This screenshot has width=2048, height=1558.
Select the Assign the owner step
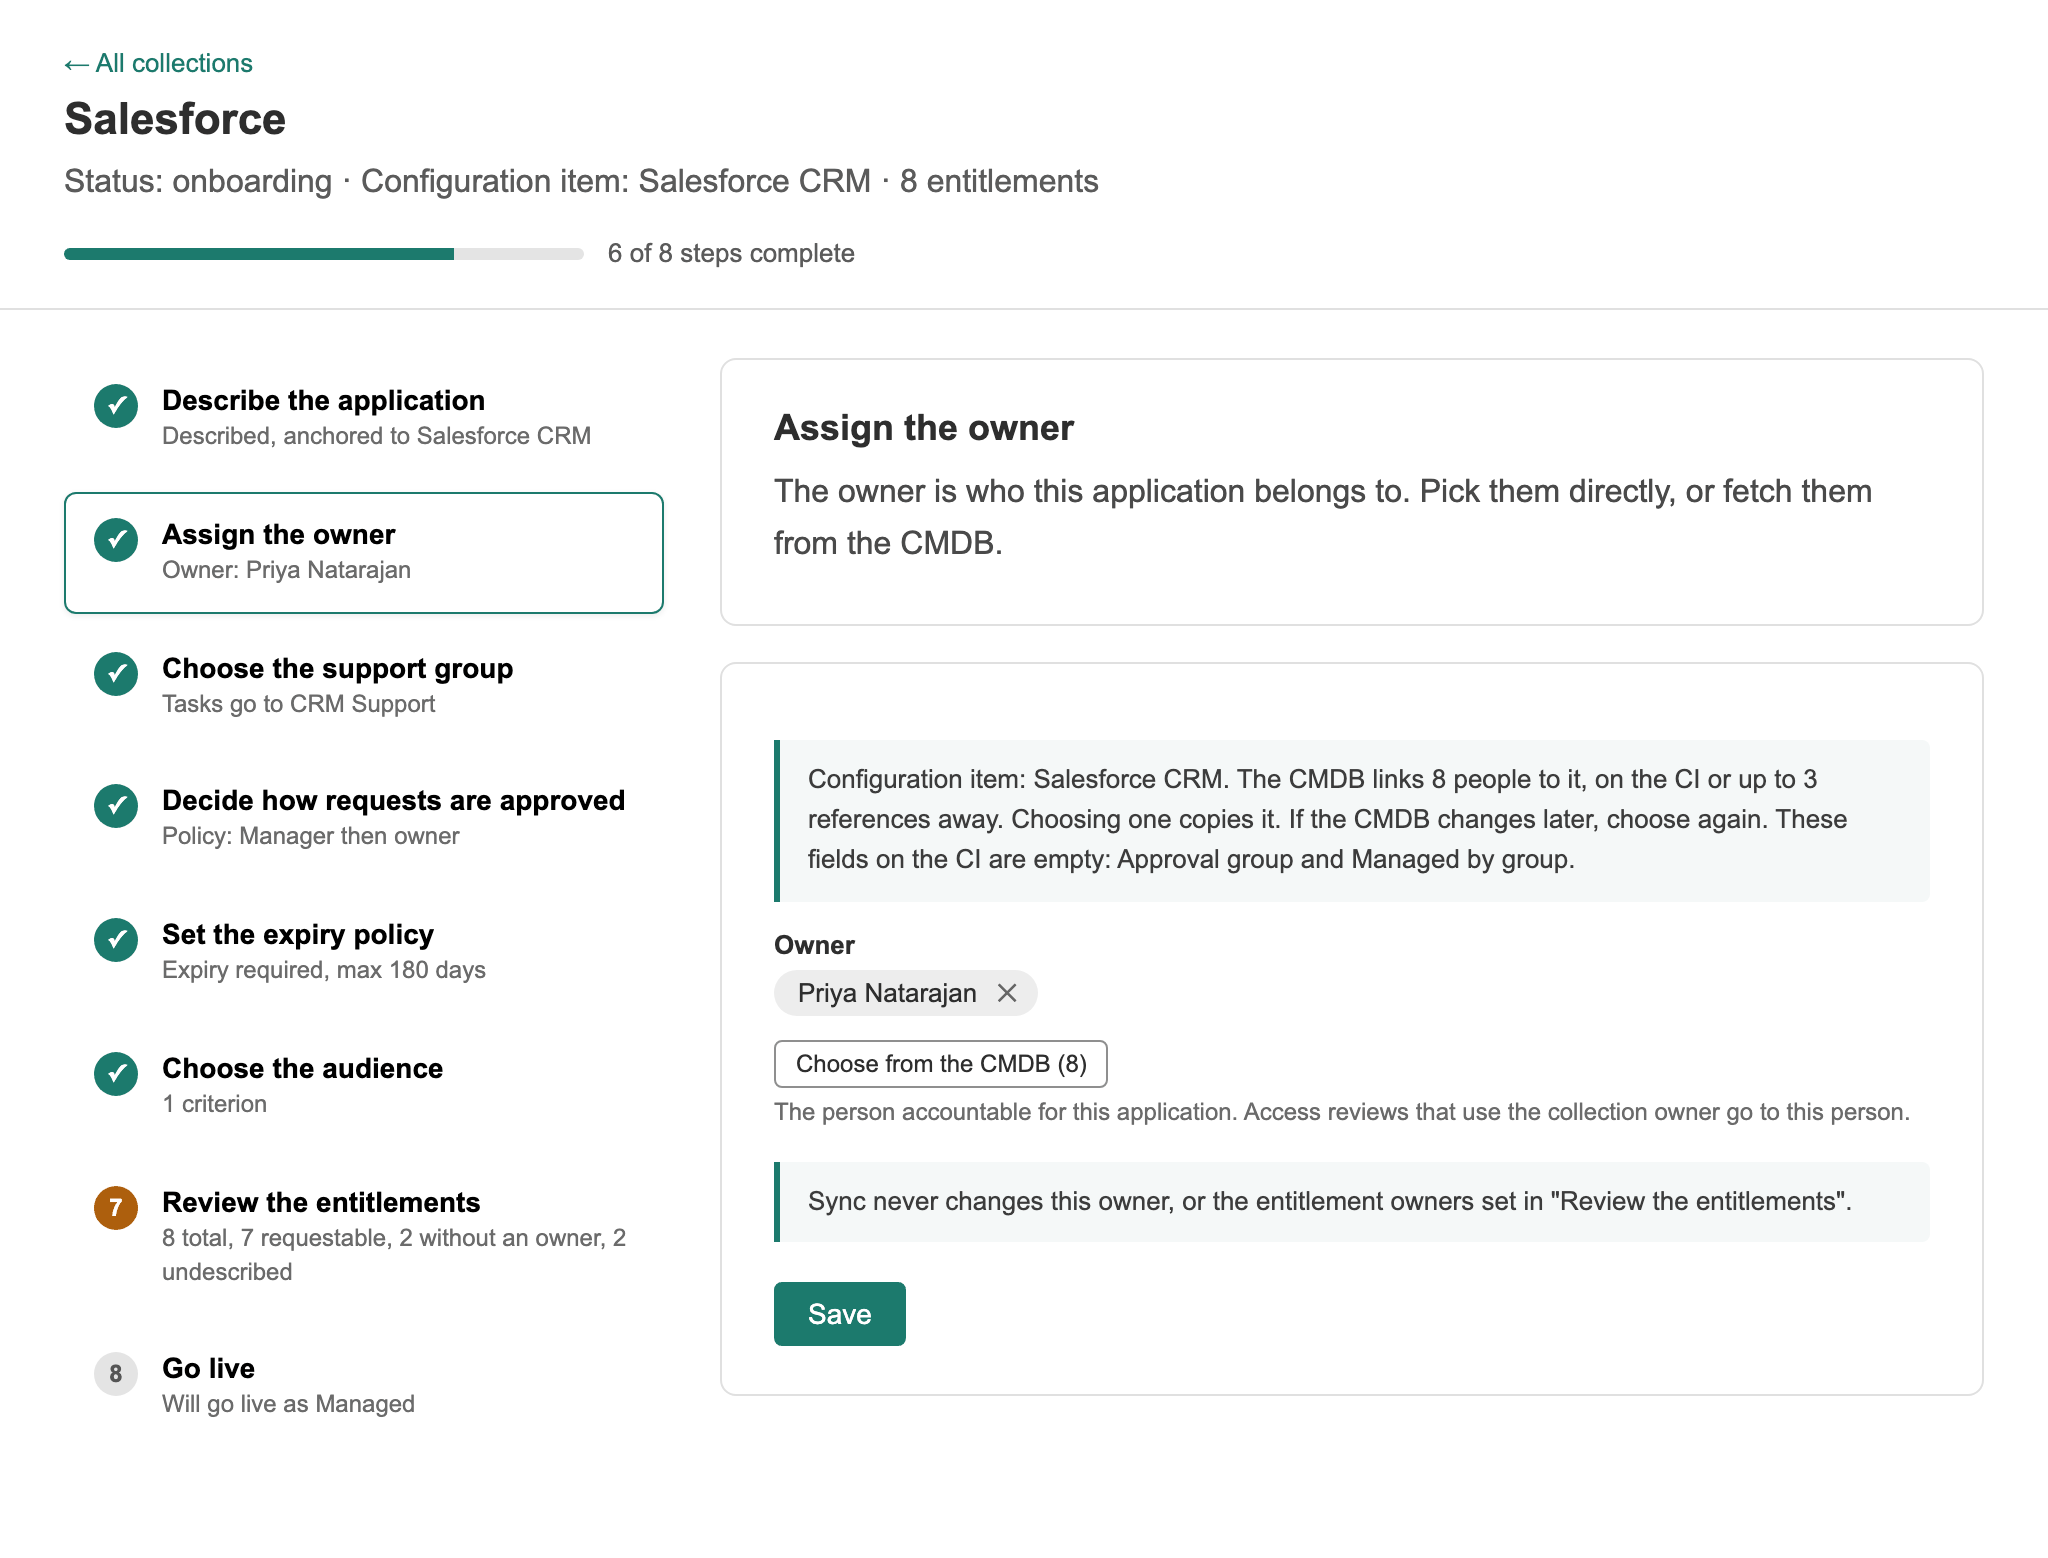click(364, 552)
